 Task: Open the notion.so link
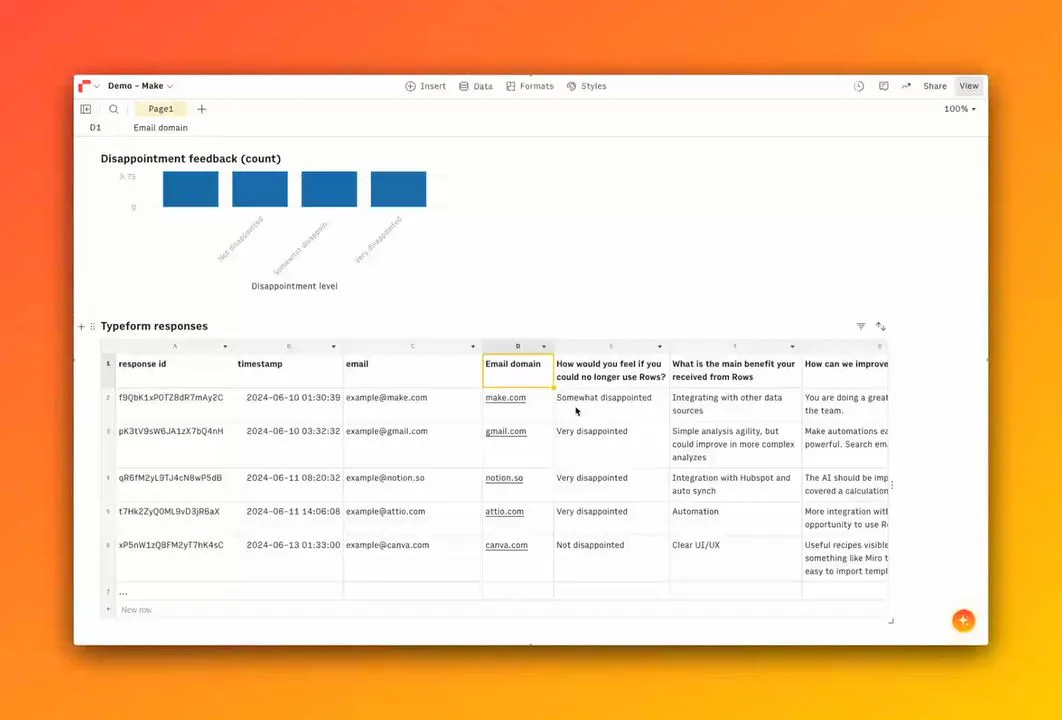coord(504,478)
